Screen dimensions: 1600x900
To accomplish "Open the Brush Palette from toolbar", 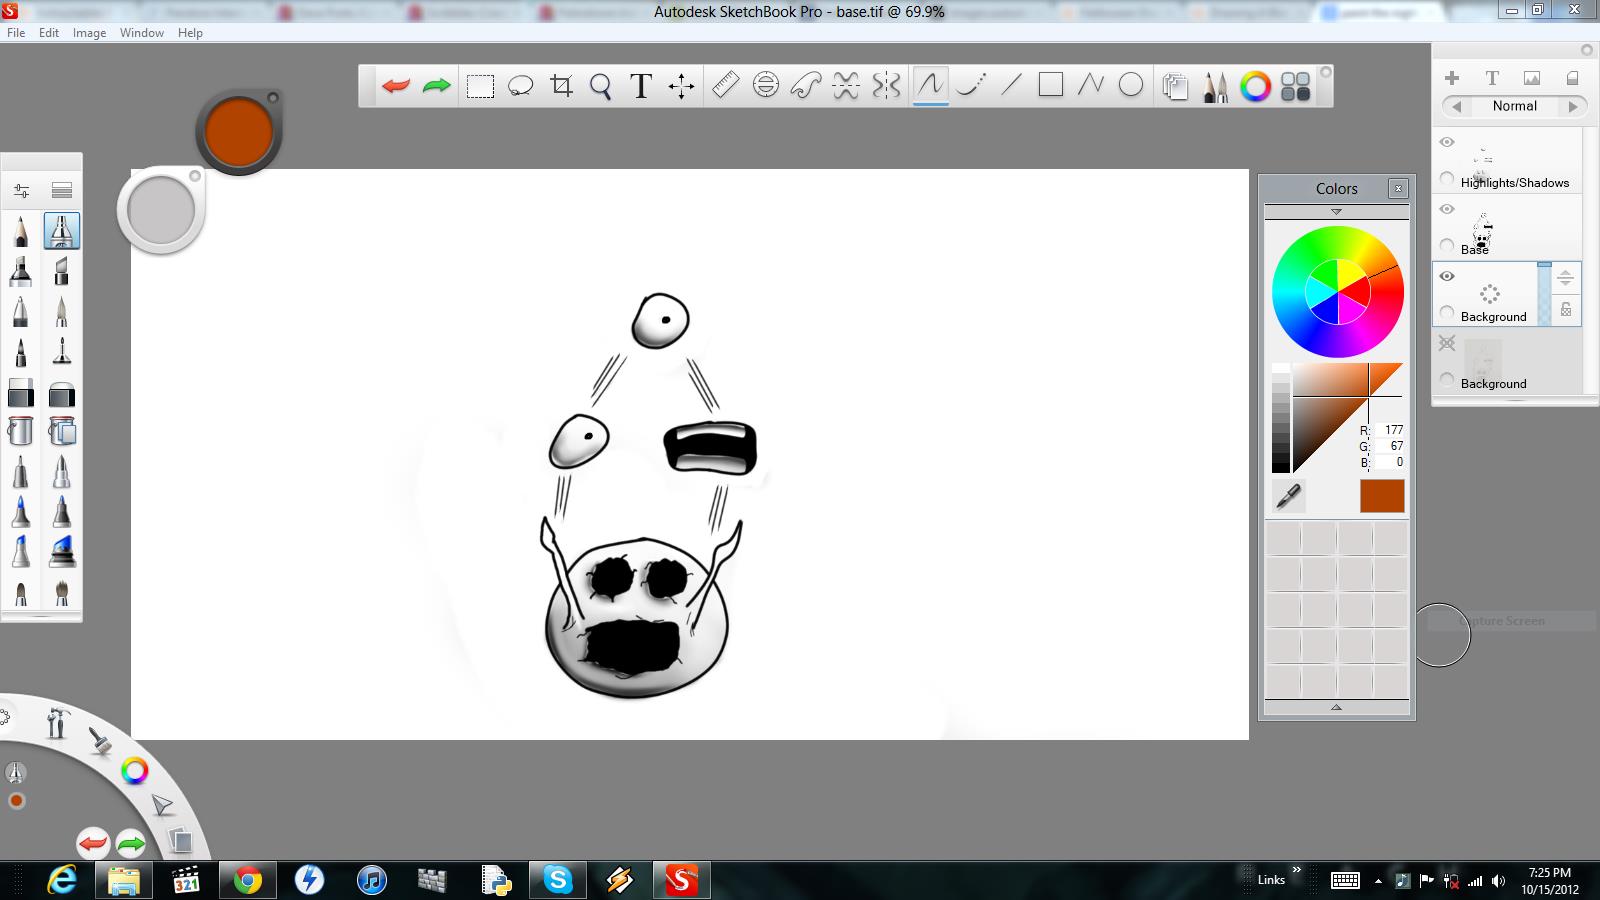I will coord(1216,87).
